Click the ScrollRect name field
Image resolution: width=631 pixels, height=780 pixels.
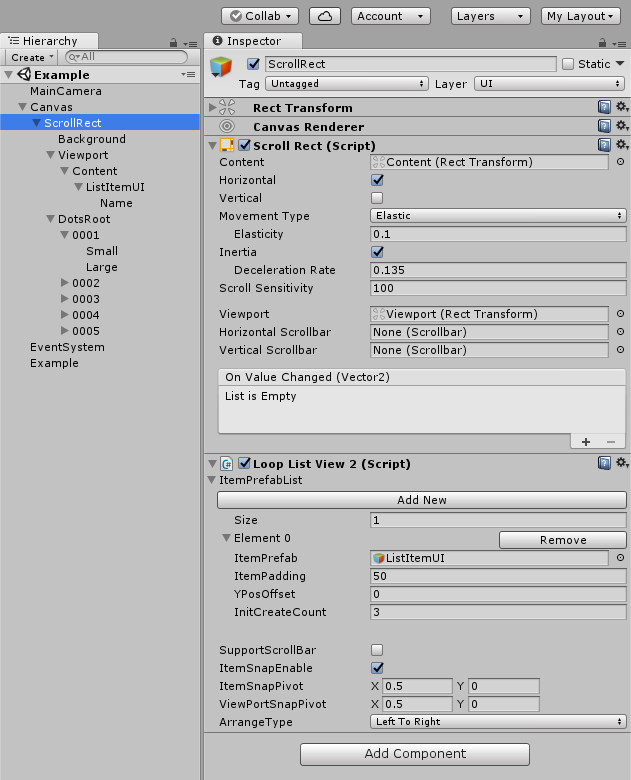(x=411, y=64)
